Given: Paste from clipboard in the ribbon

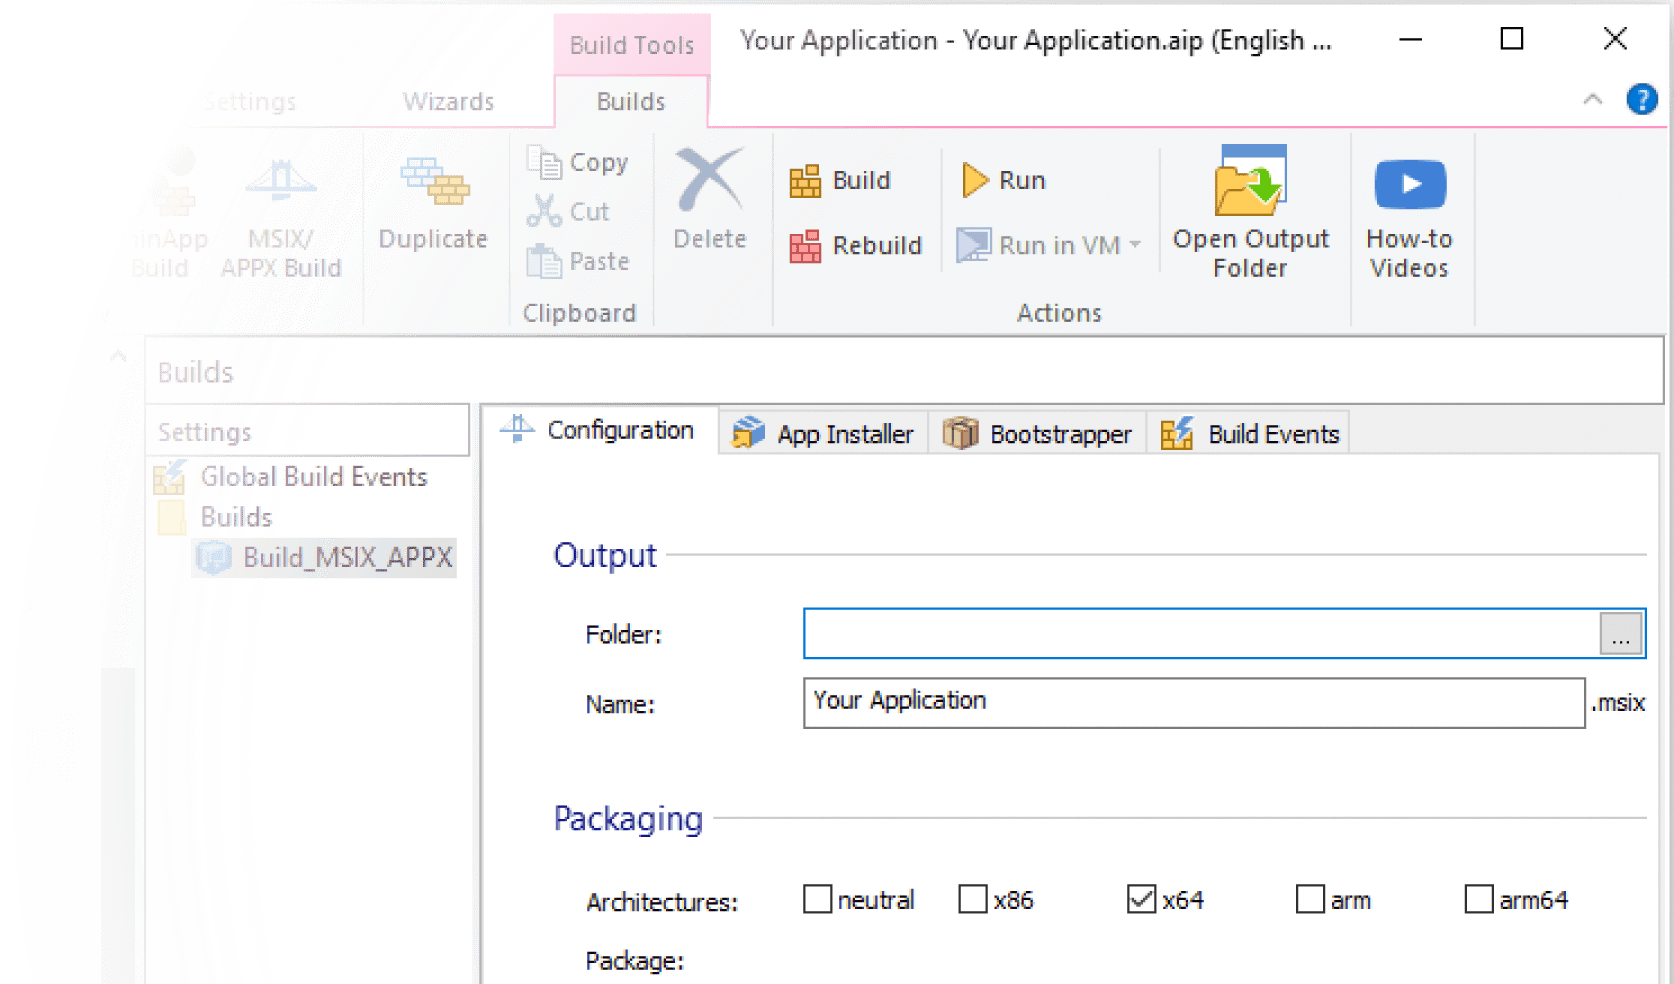Looking at the screenshot, I should pos(578,261).
